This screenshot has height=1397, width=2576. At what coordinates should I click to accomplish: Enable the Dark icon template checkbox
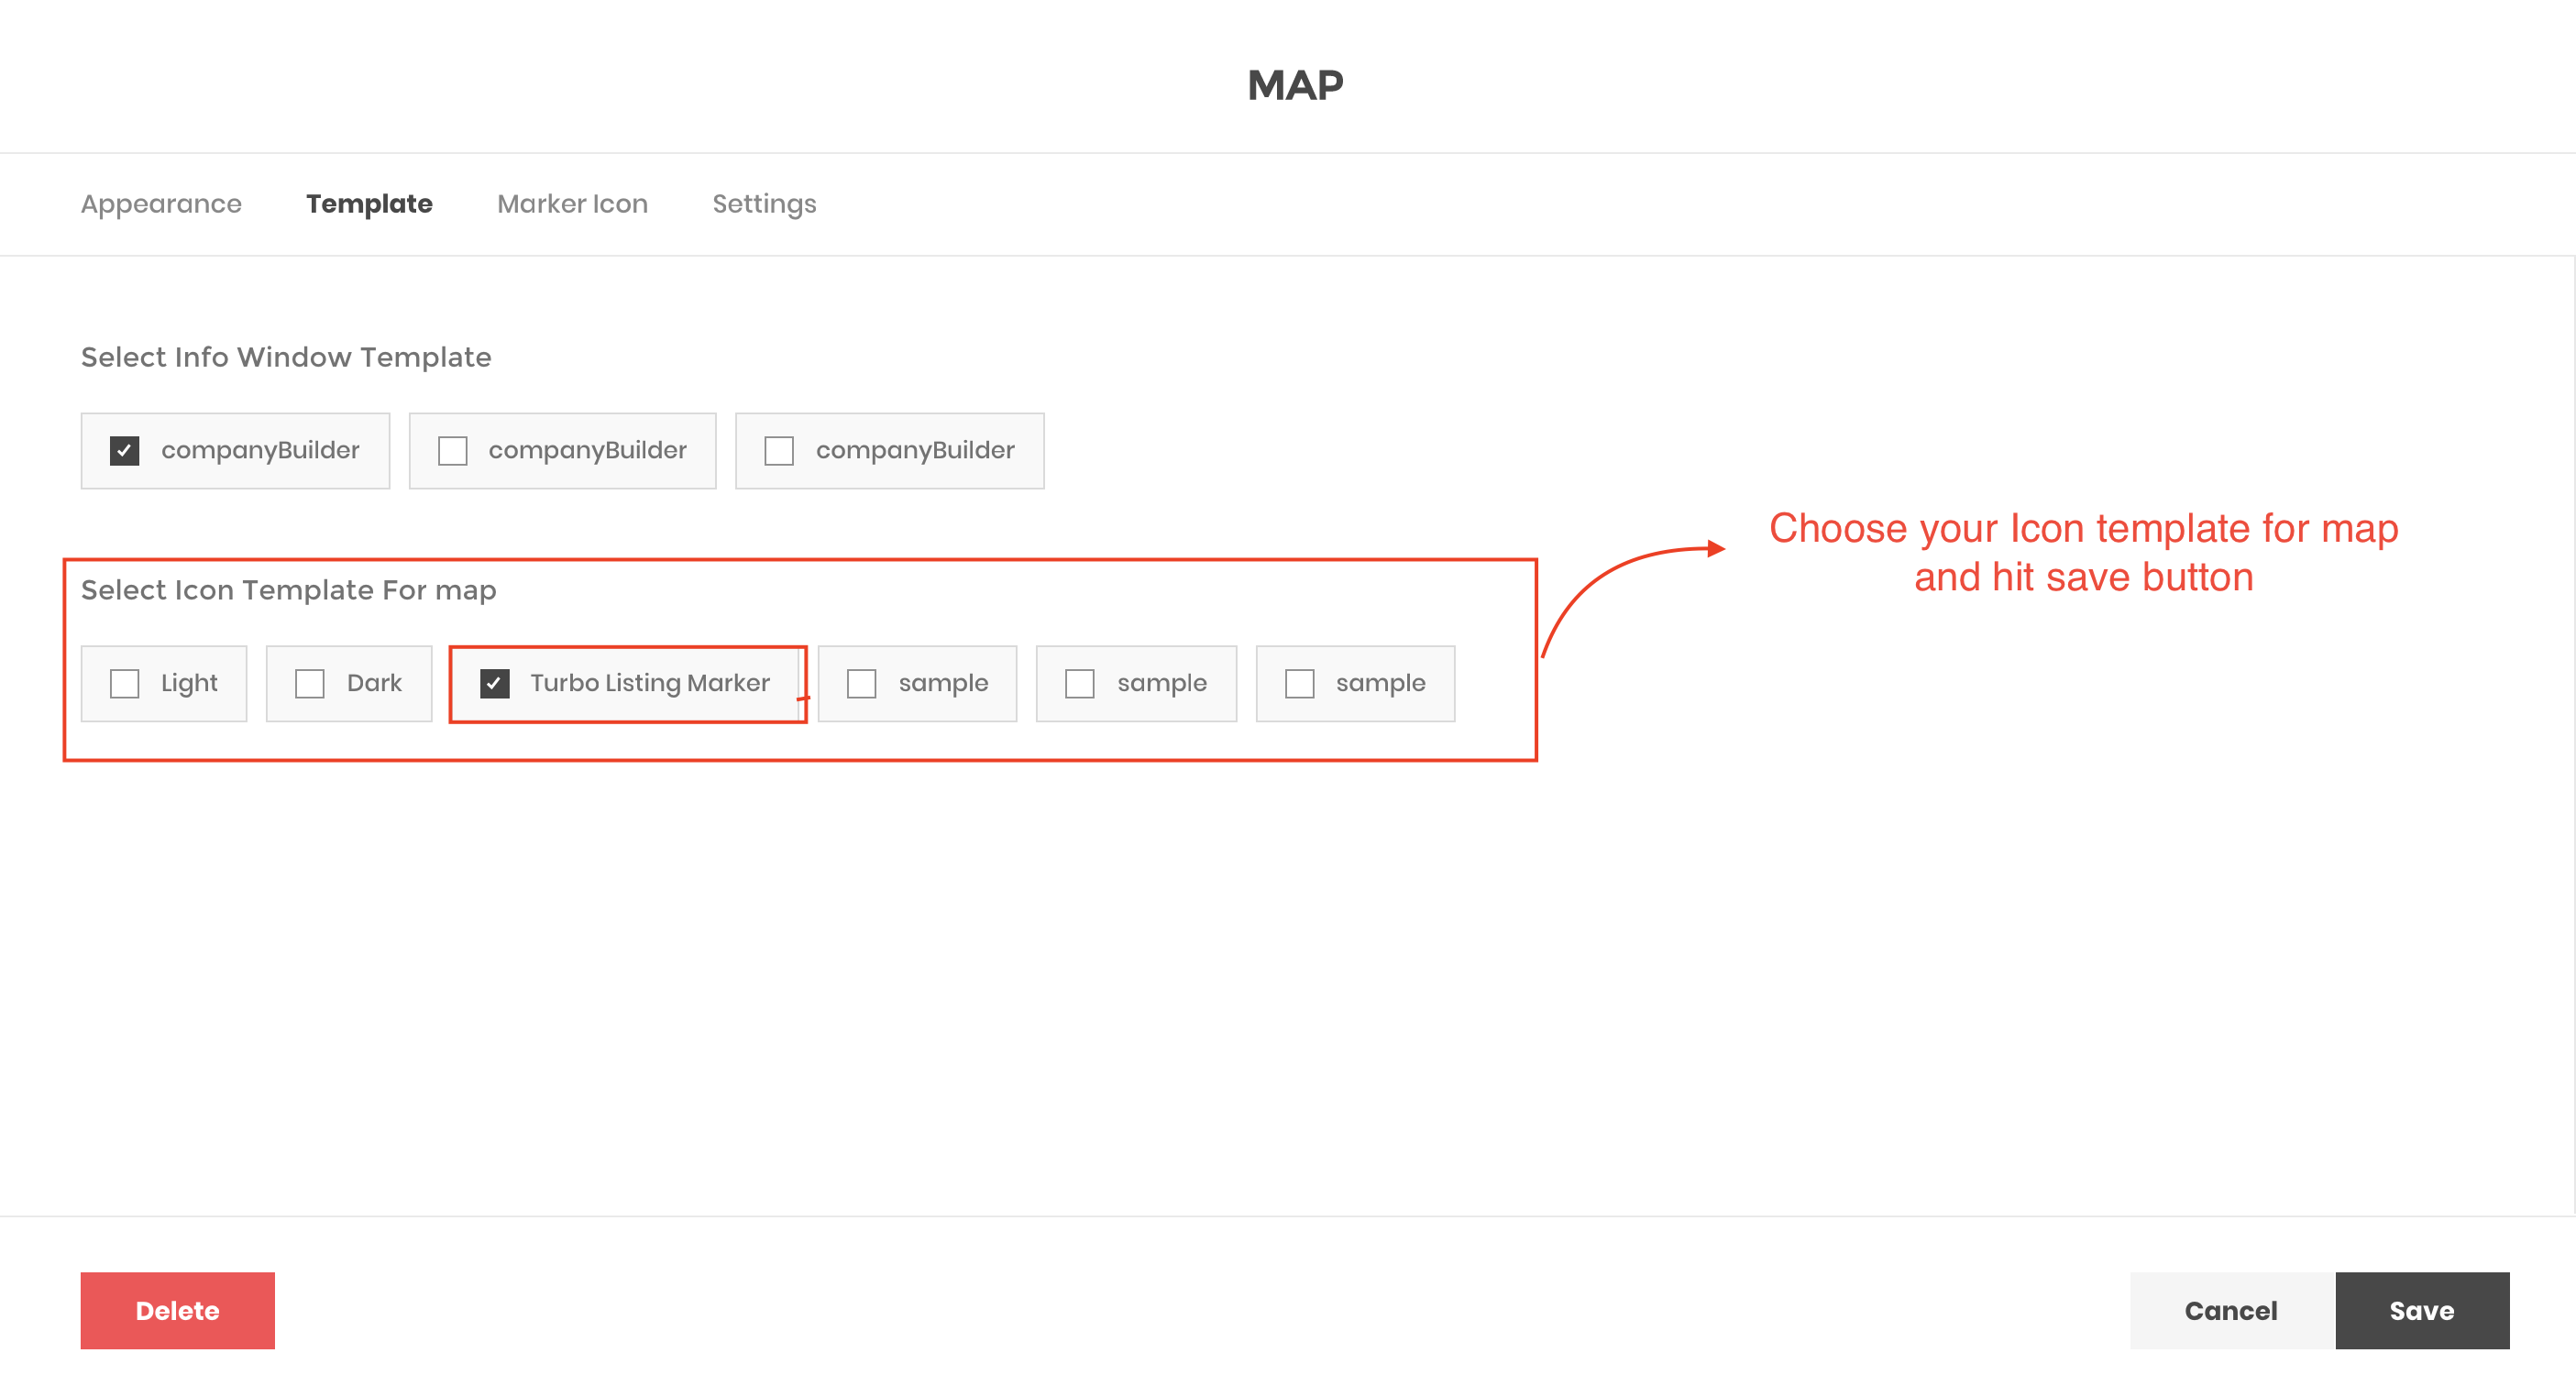click(x=309, y=684)
